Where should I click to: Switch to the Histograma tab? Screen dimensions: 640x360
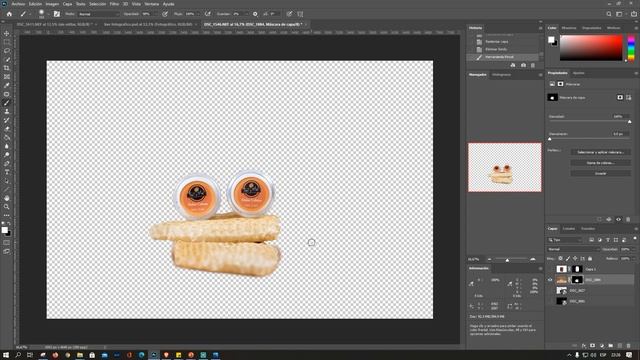(x=501, y=75)
